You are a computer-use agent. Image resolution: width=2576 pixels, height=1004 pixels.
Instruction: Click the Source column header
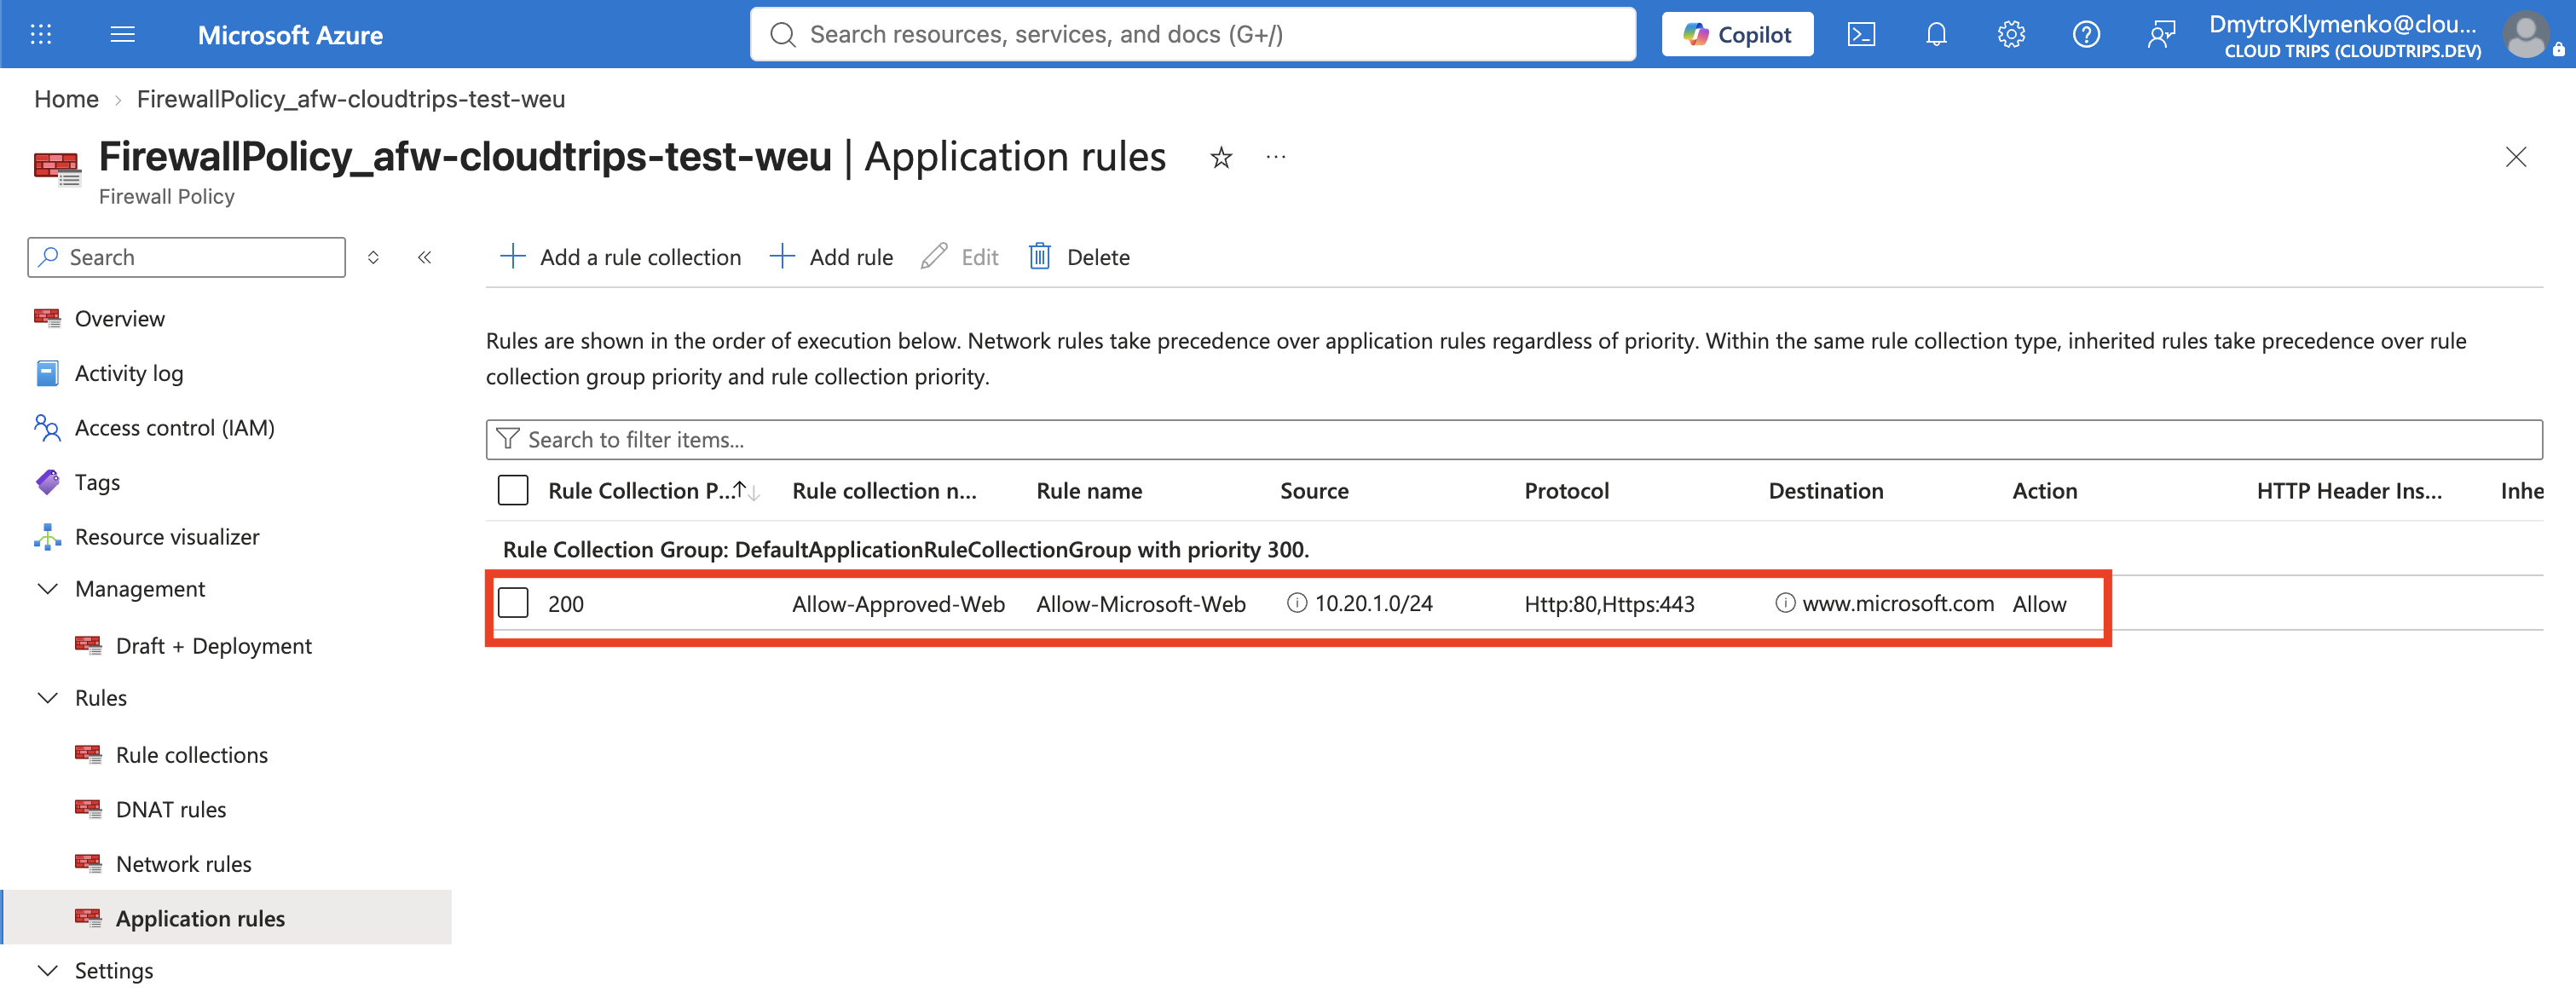1314,491
